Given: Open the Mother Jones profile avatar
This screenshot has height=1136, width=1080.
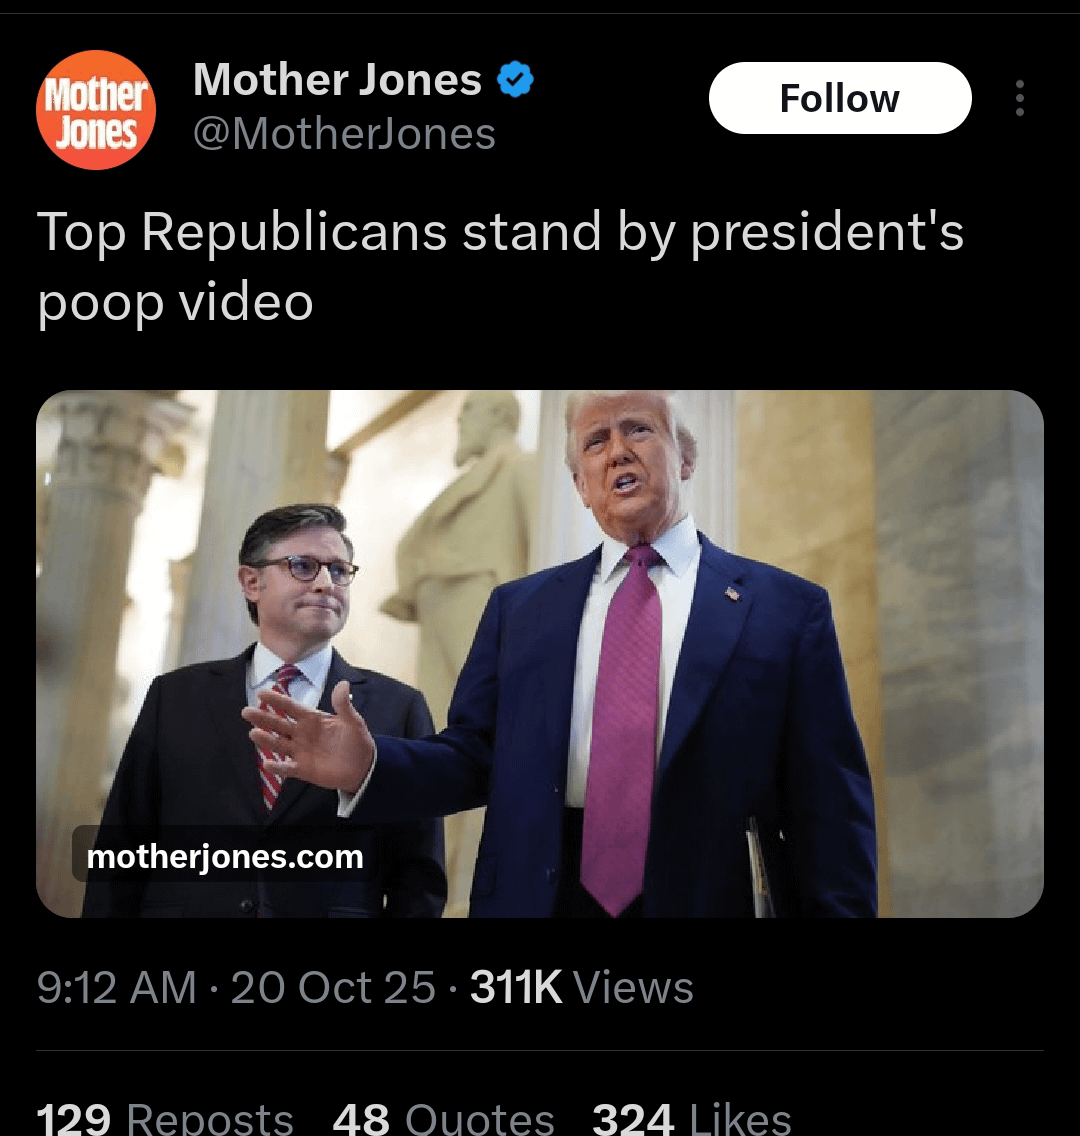Looking at the screenshot, I should (96, 110).
